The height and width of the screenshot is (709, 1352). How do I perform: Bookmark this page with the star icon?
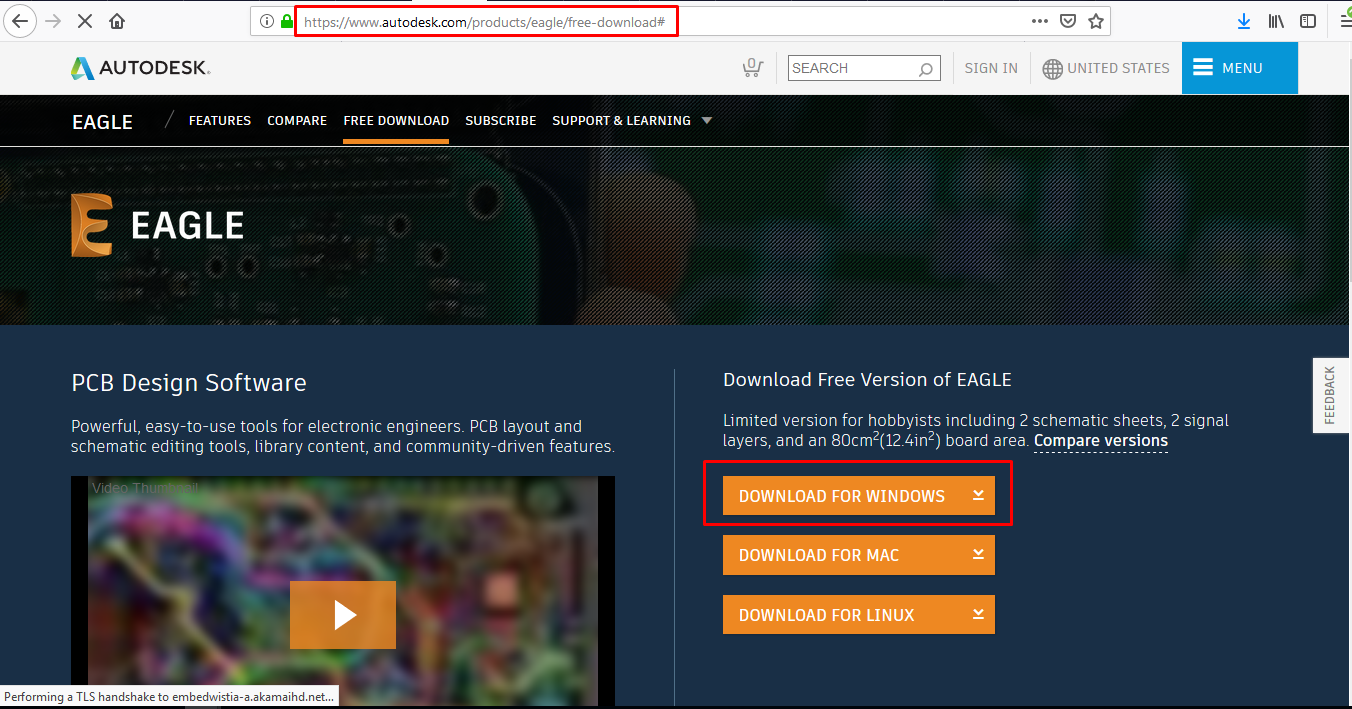point(1096,21)
